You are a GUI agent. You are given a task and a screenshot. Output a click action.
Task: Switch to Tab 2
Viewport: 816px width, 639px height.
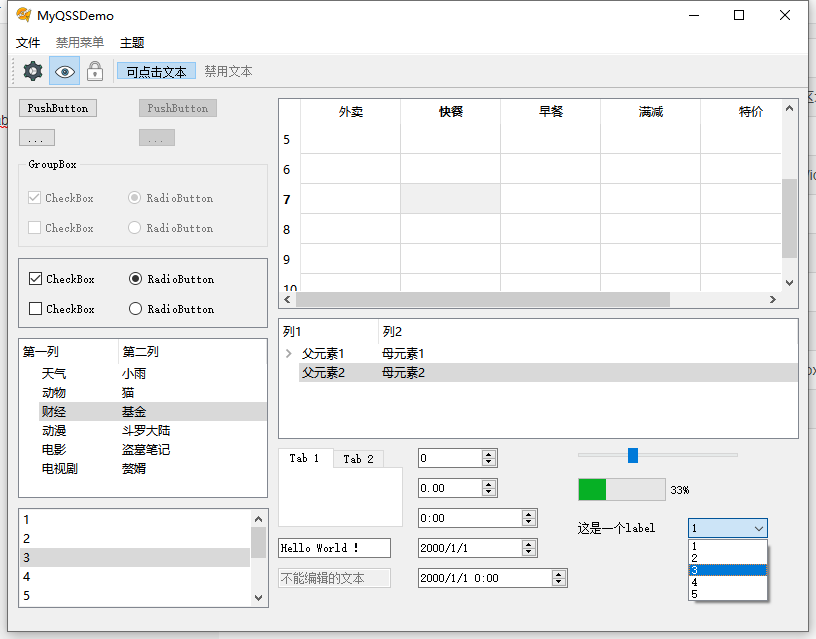click(358, 458)
